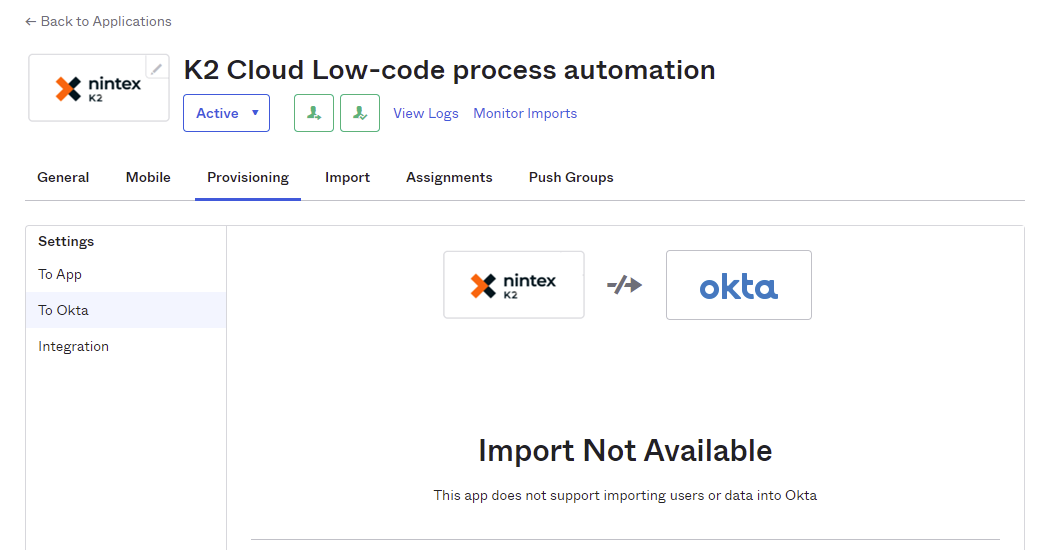Switch to the General tab
Viewport: 1045px width, 550px height.
63,177
